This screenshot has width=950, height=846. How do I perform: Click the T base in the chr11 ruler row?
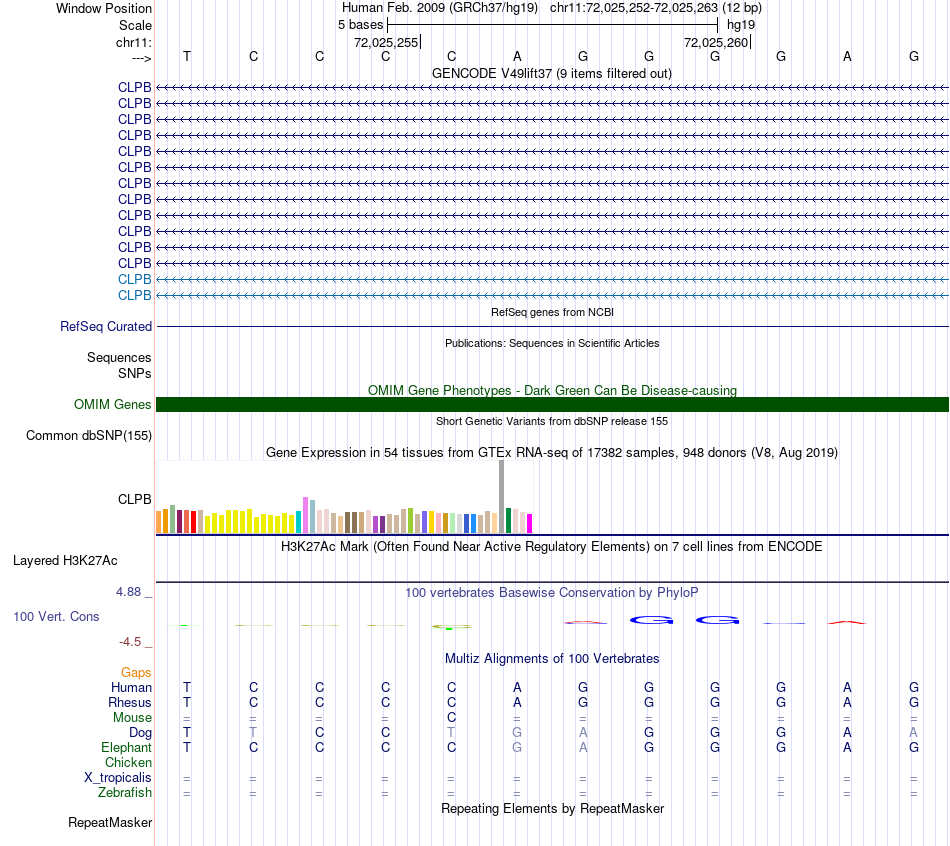pos(187,56)
